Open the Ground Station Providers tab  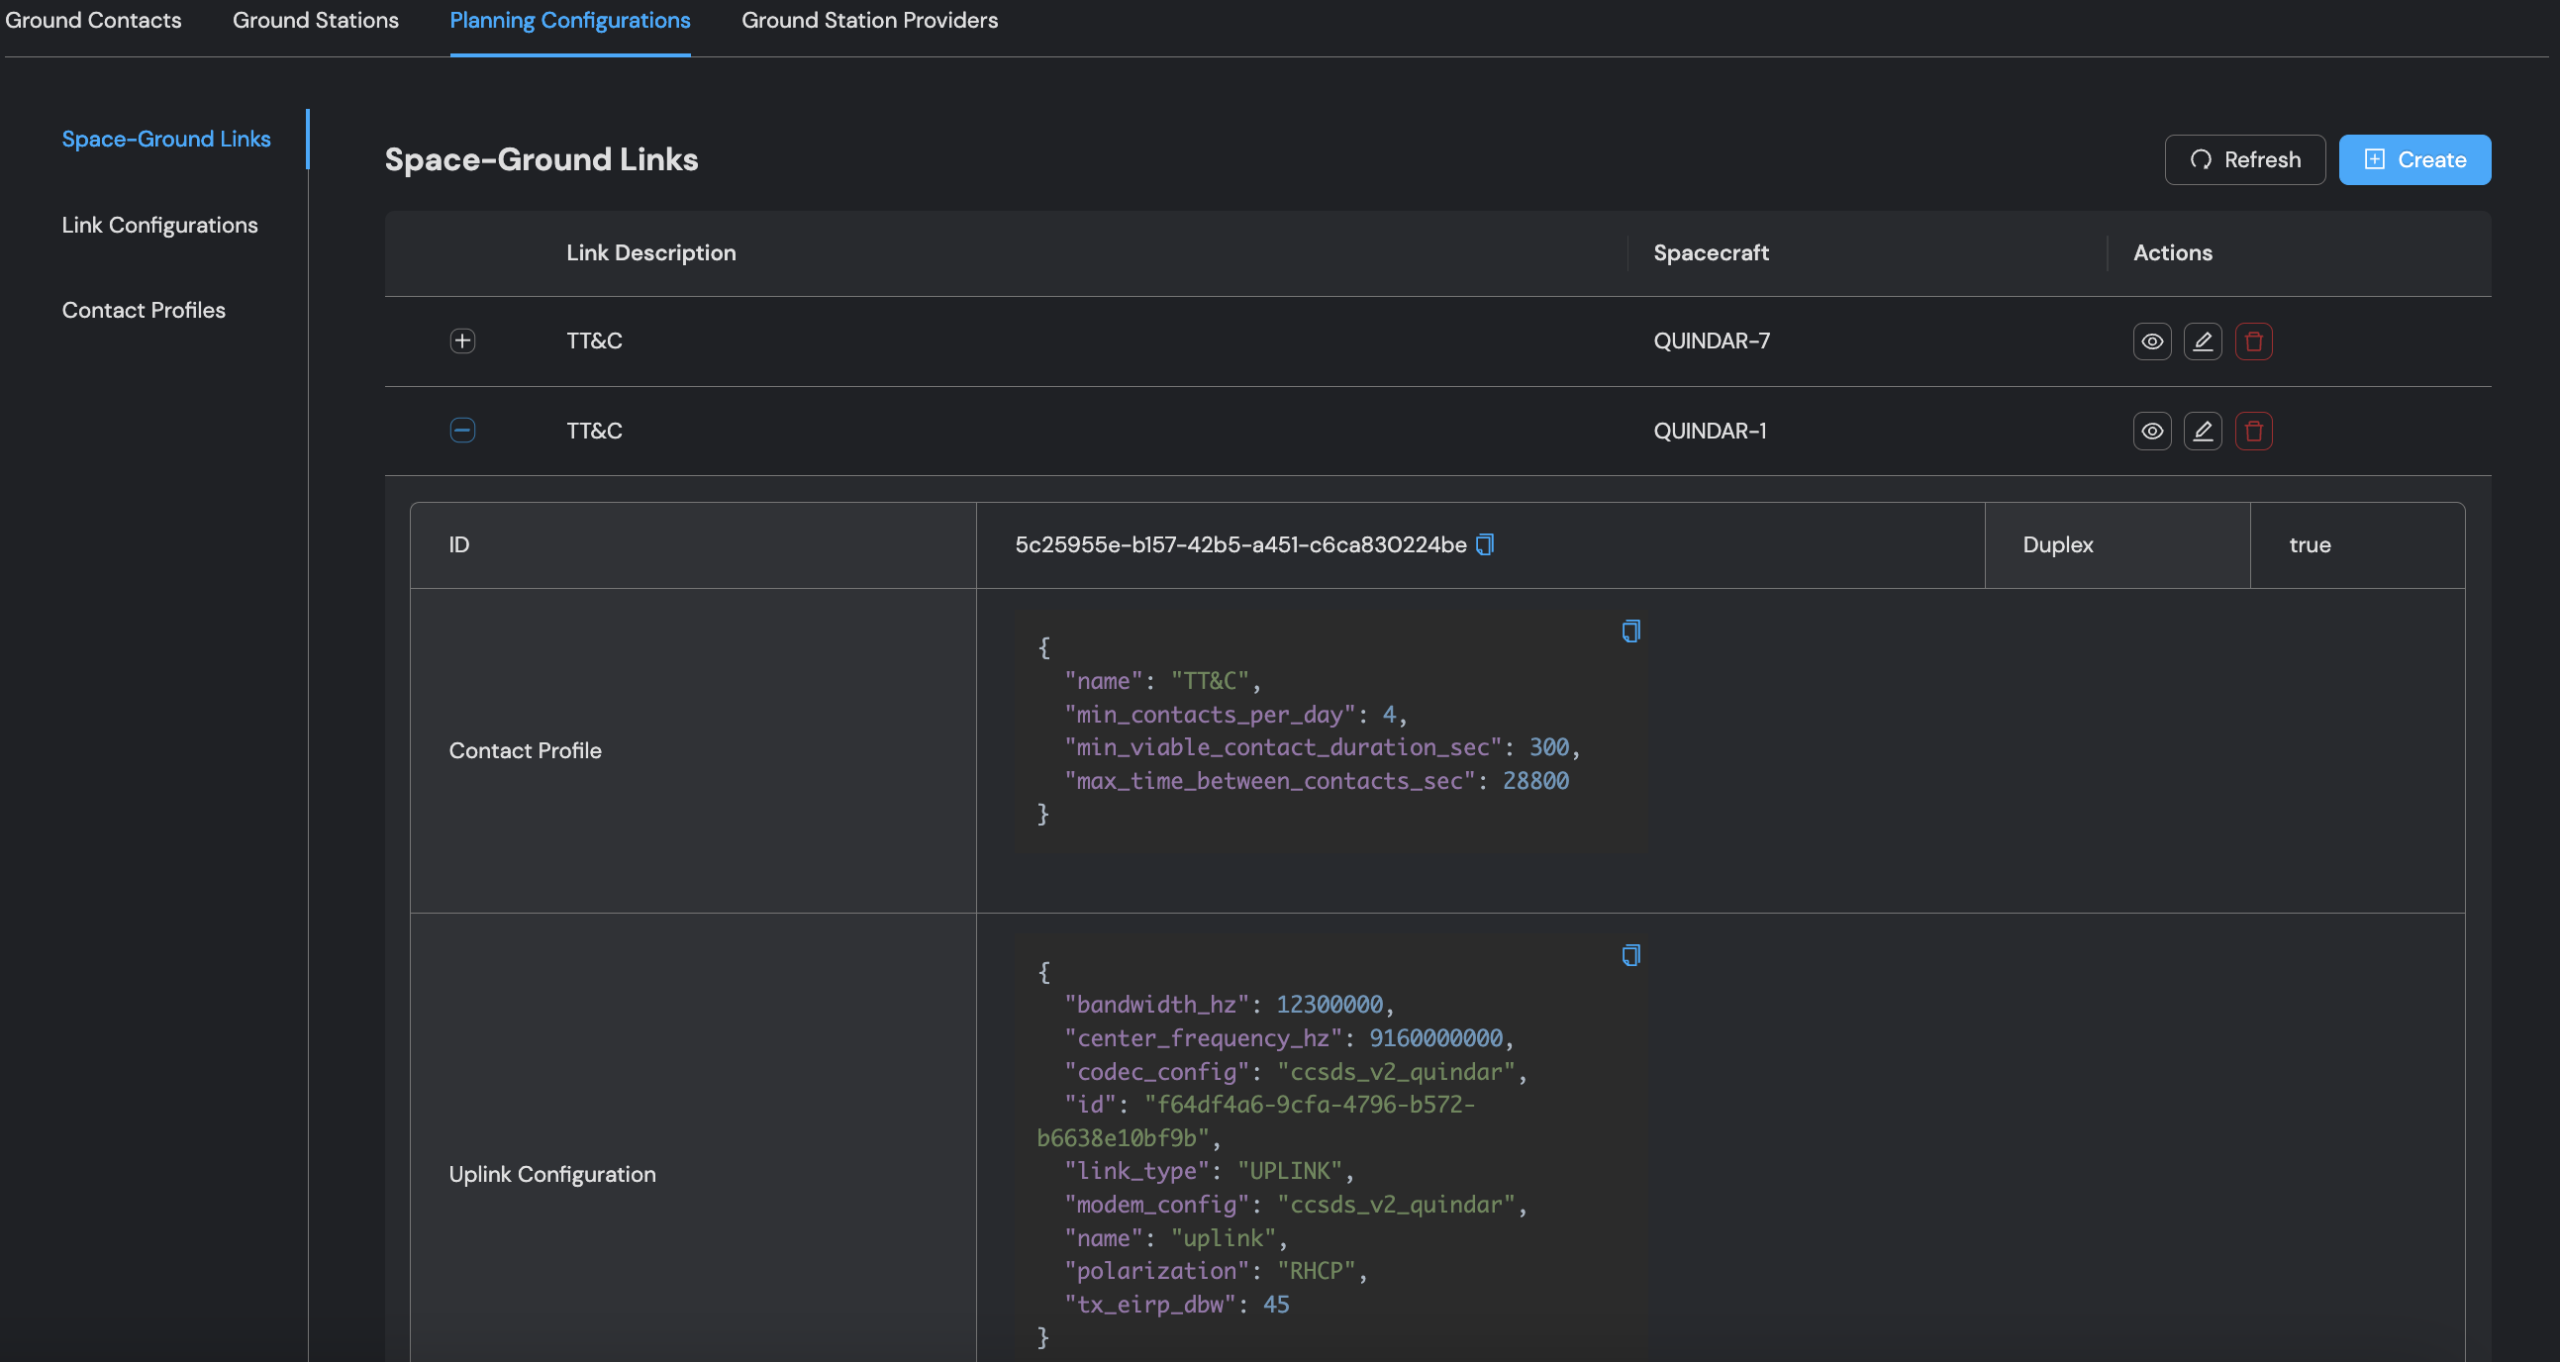coord(869,20)
